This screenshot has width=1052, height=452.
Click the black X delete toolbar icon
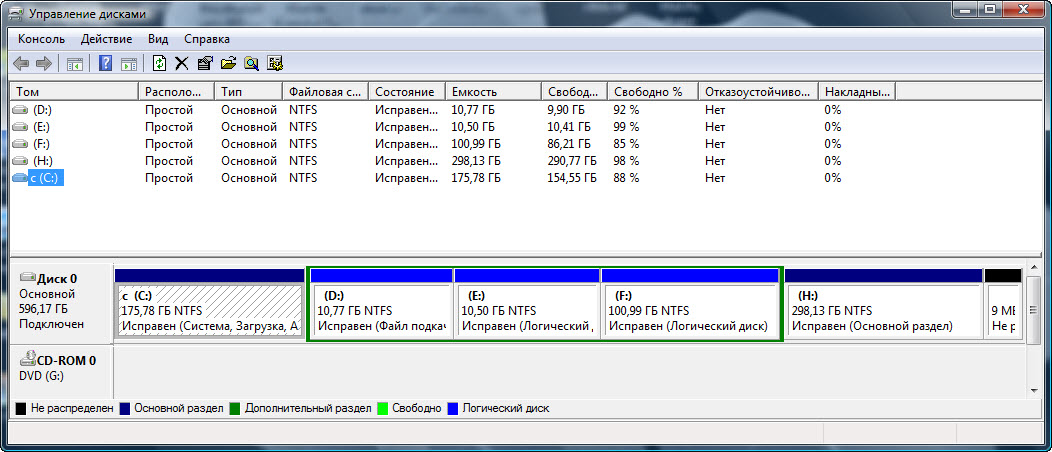[x=181, y=64]
